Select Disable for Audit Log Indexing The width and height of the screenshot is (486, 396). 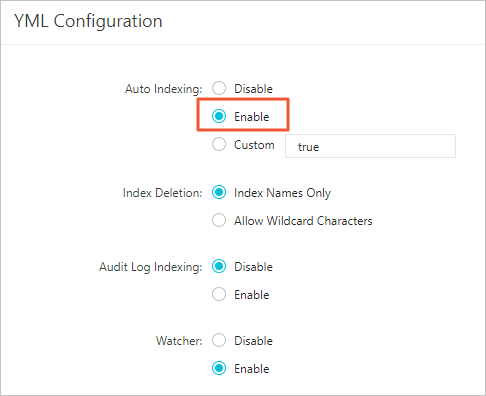pos(219,266)
